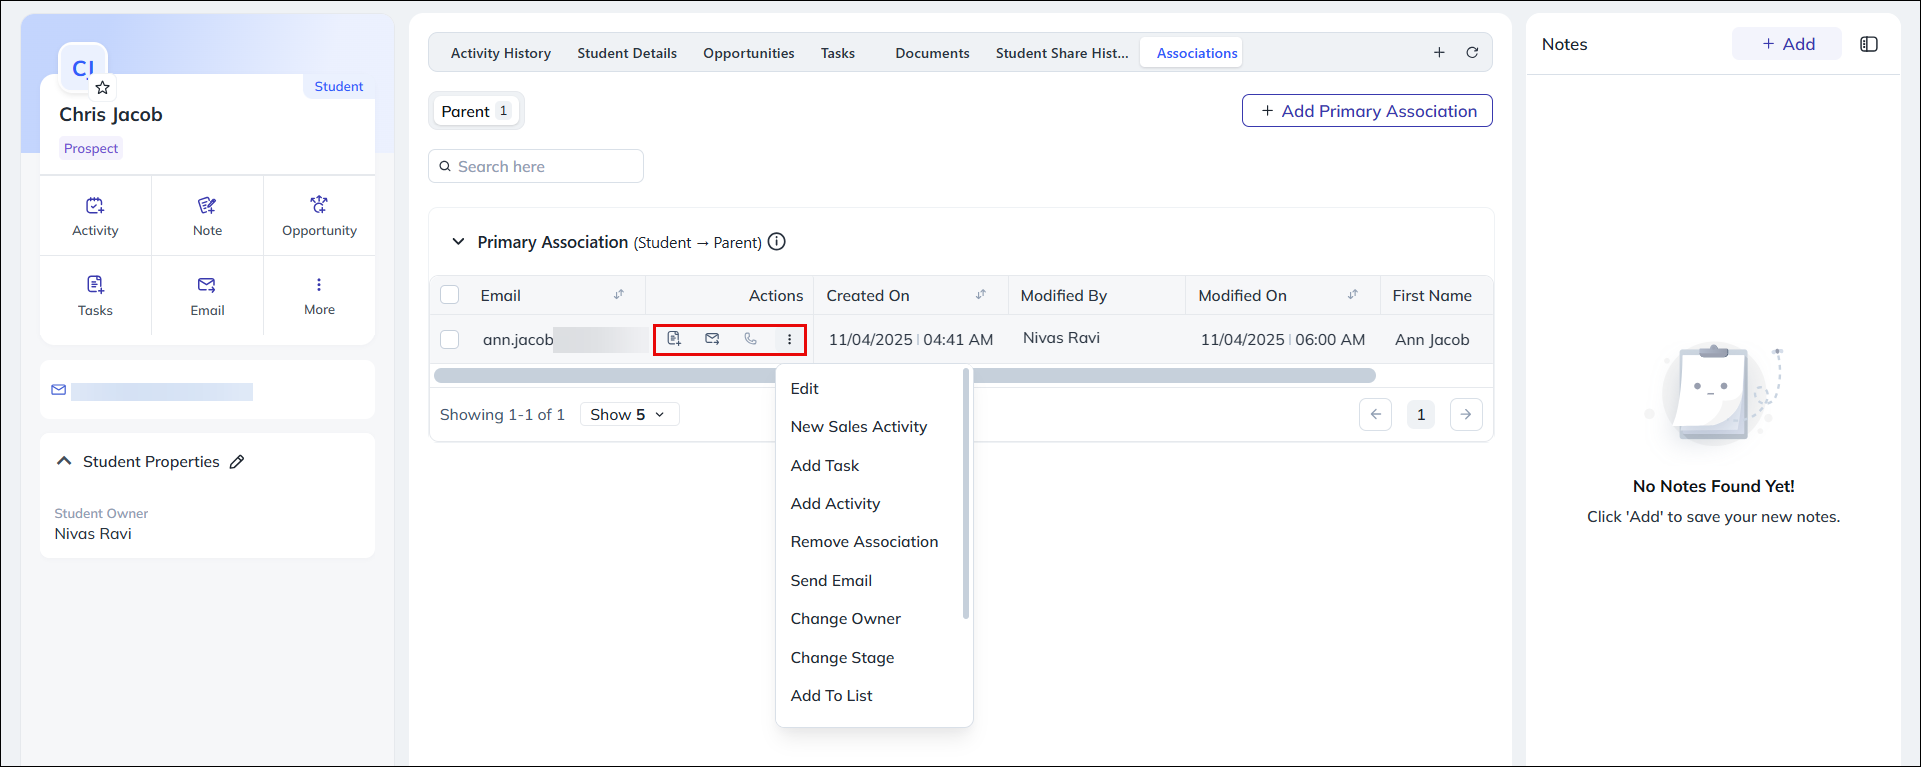
Task: Click the Add notes button
Action: click(x=1786, y=44)
